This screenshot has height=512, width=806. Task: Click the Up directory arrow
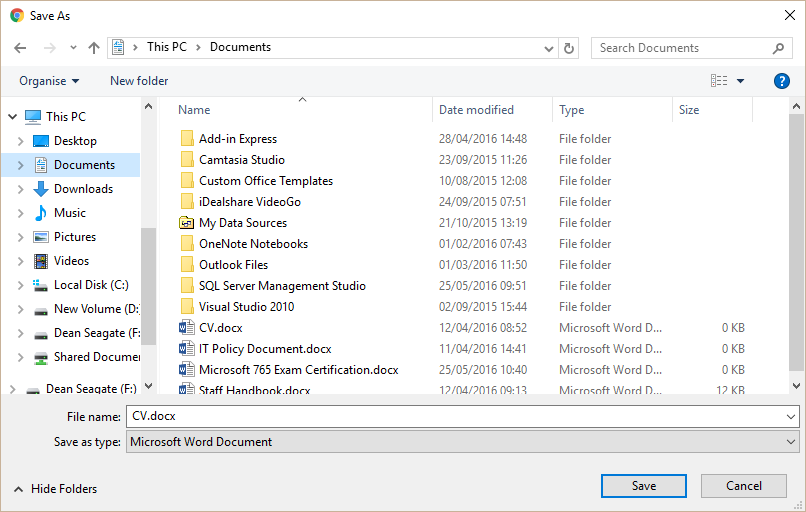pyautogui.click(x=94, y=48)
